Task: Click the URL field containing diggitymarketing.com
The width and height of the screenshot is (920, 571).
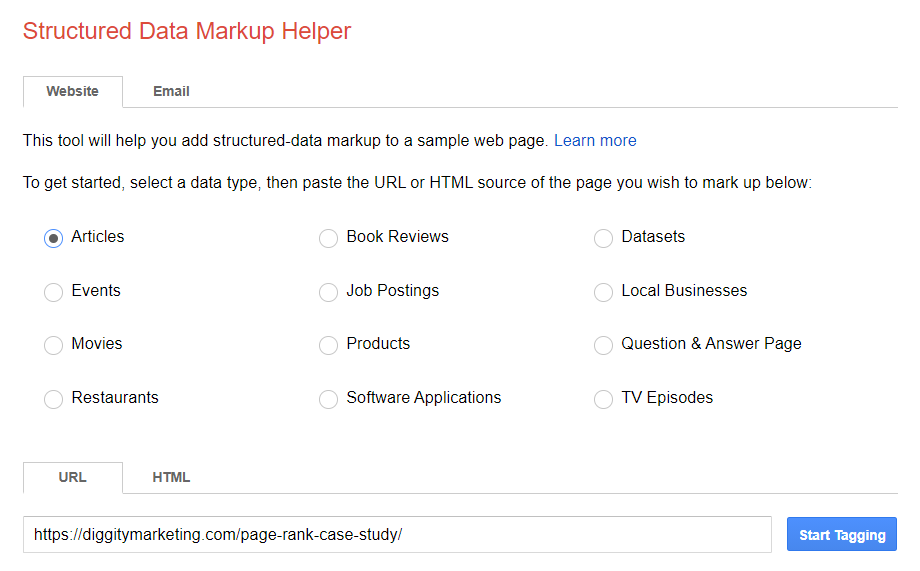Action: (x=397, y=534)
